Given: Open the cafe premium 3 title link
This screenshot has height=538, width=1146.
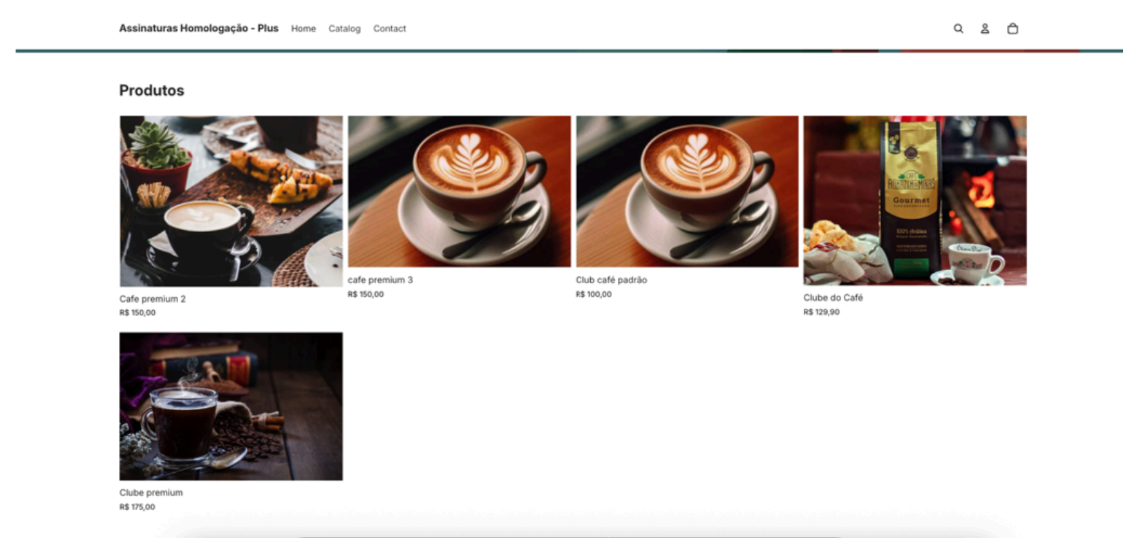Looking at the screenshot, I should click(x=380, y=280).
